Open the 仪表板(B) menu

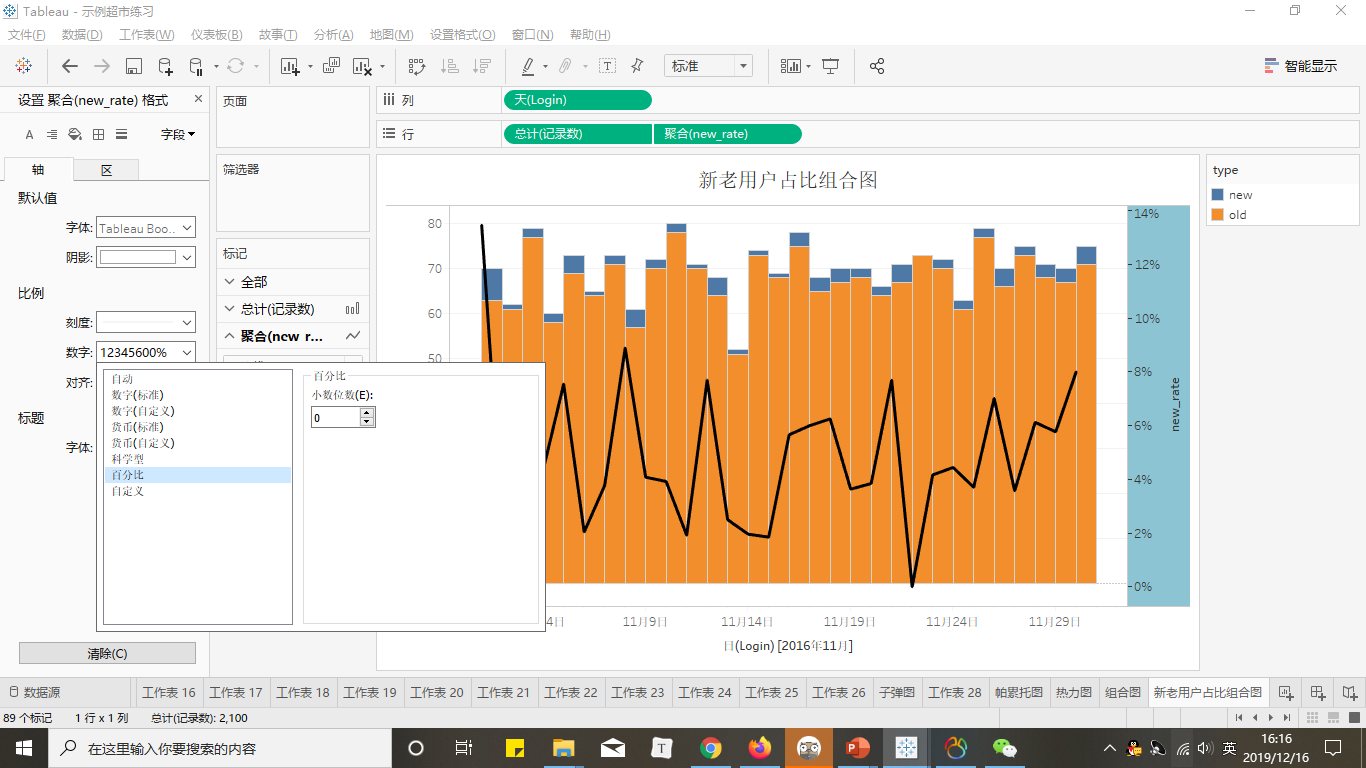(219, 35)
